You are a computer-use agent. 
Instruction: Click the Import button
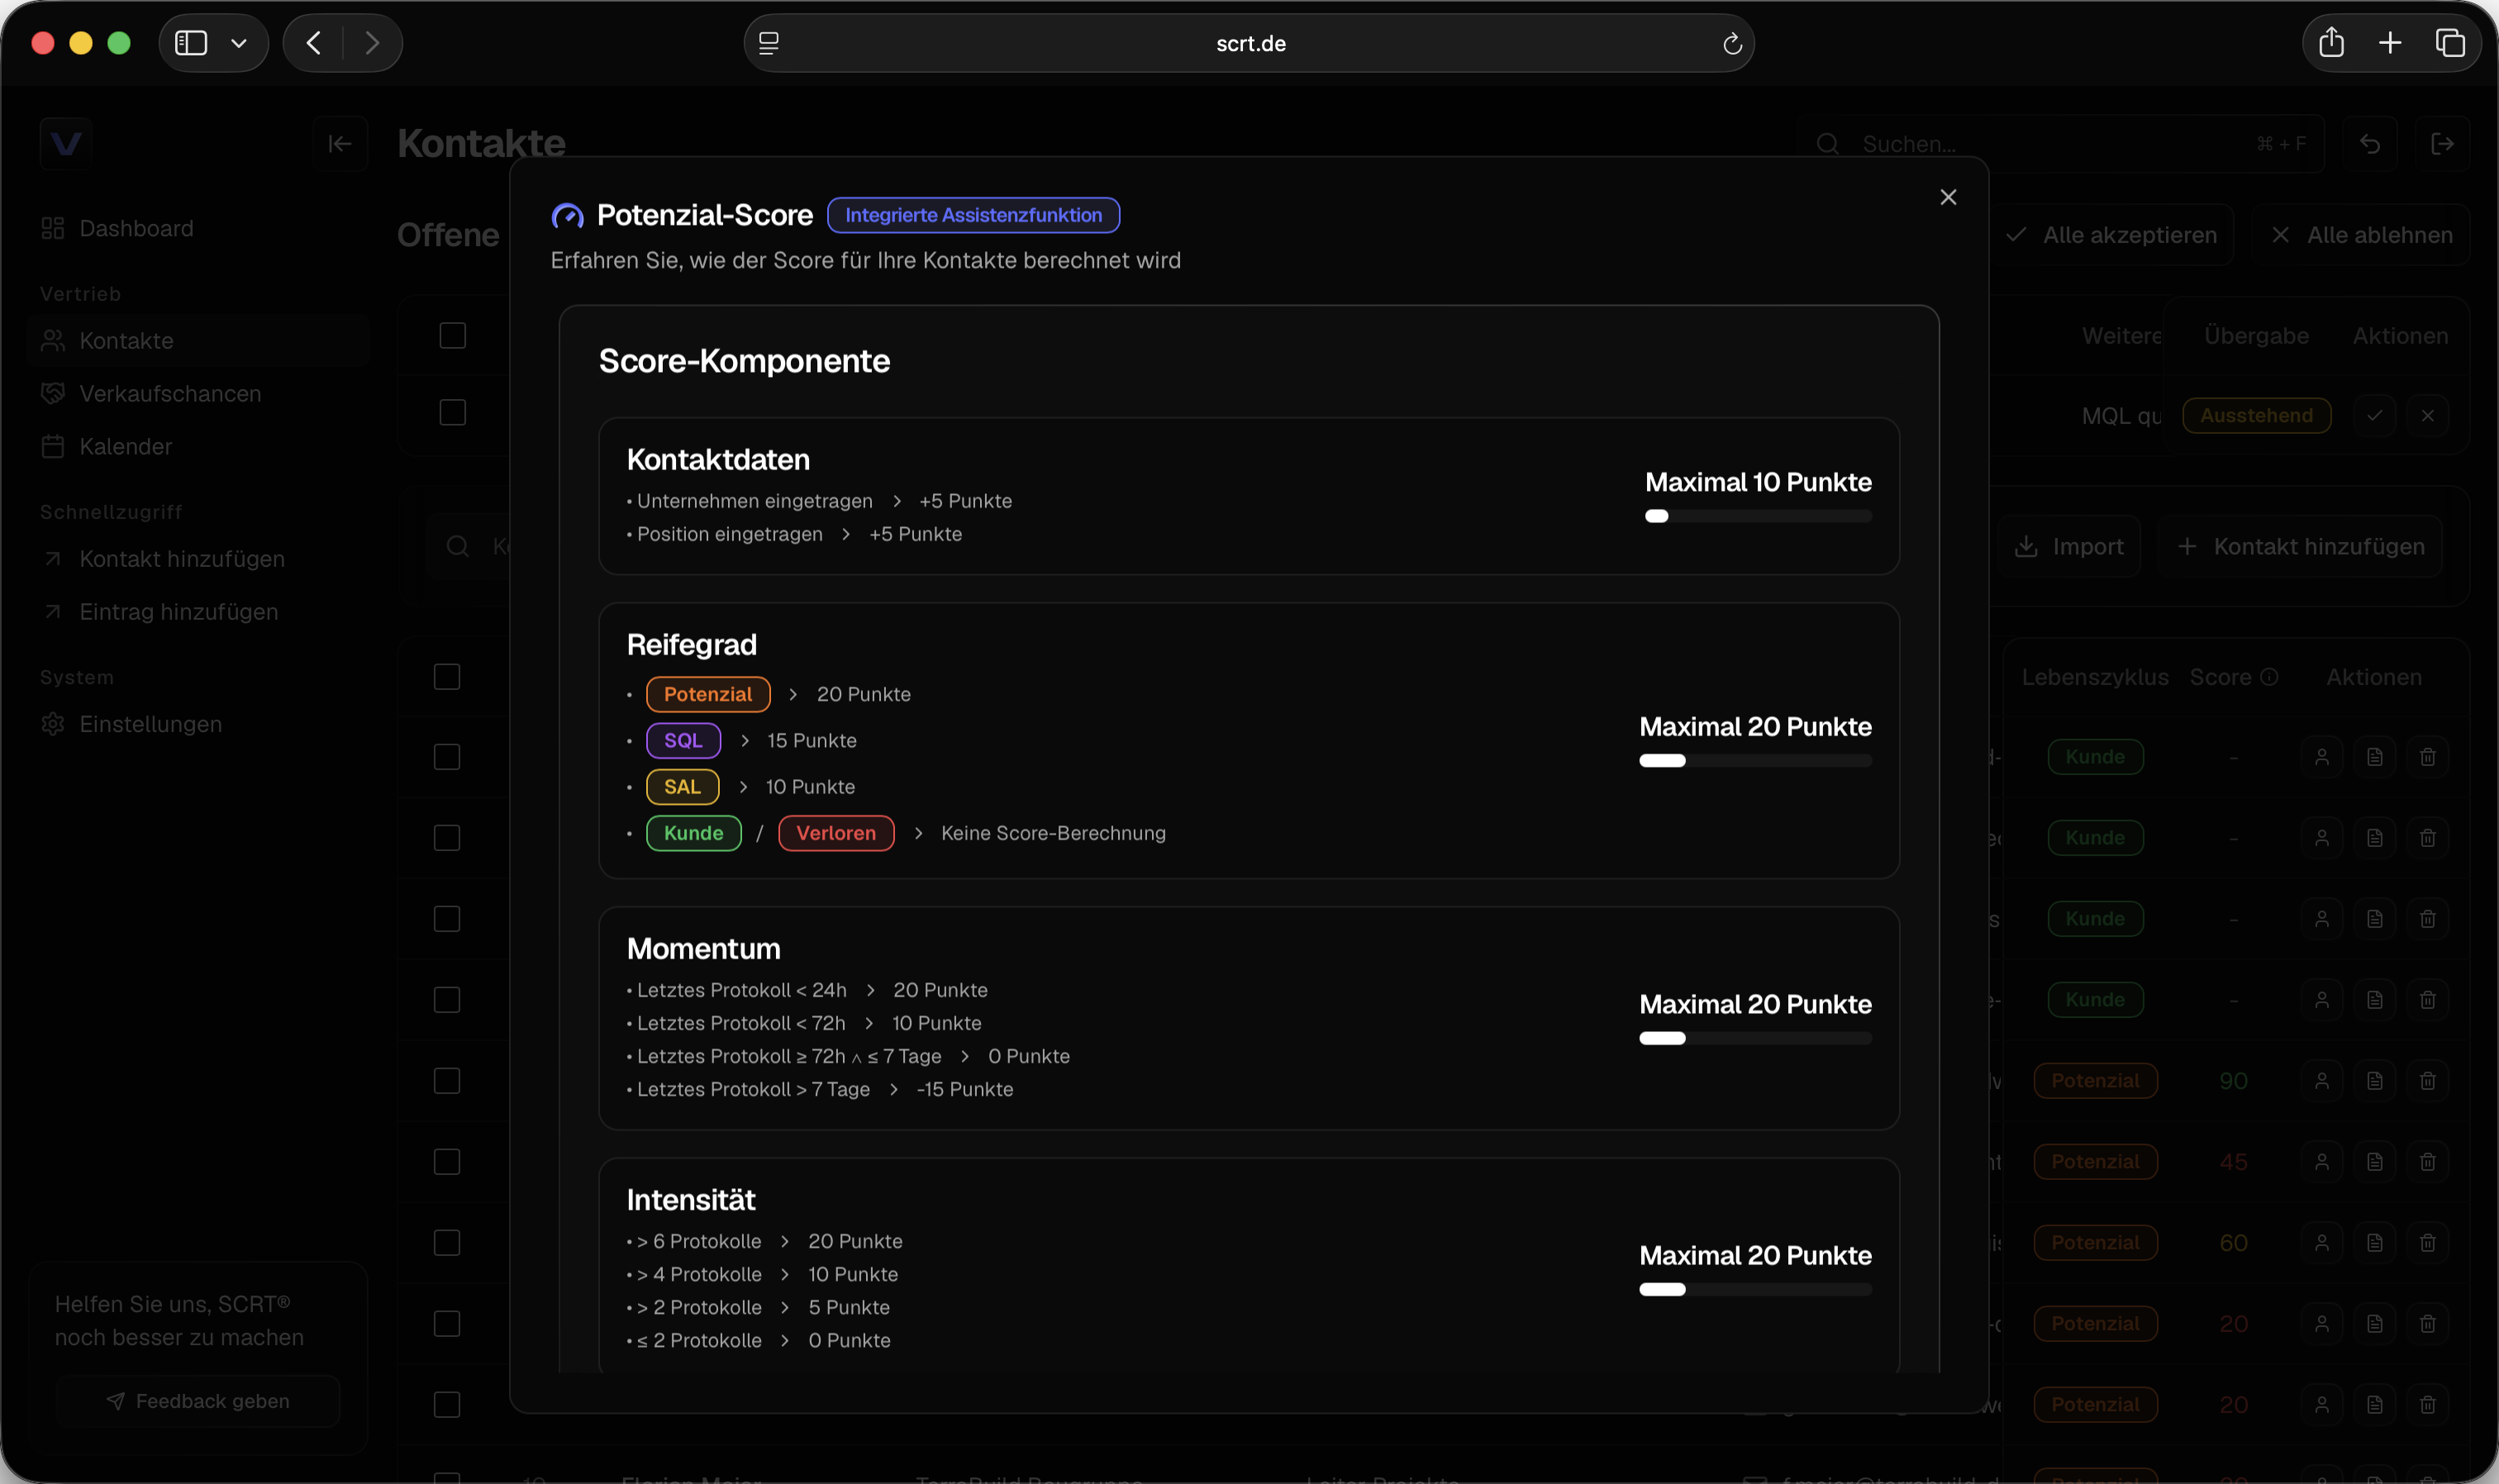(2070, 546)
